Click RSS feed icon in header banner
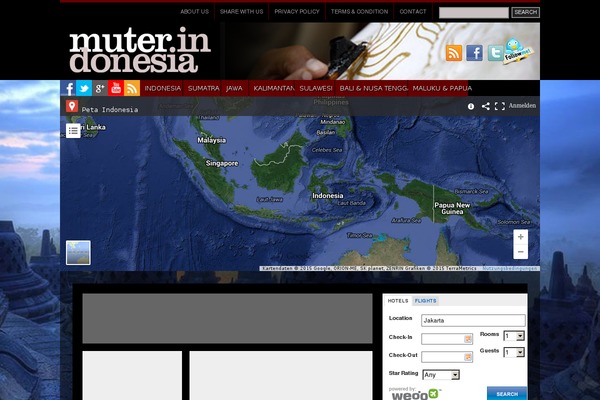Viewport: 600px width, 400px height. point(454,53)
